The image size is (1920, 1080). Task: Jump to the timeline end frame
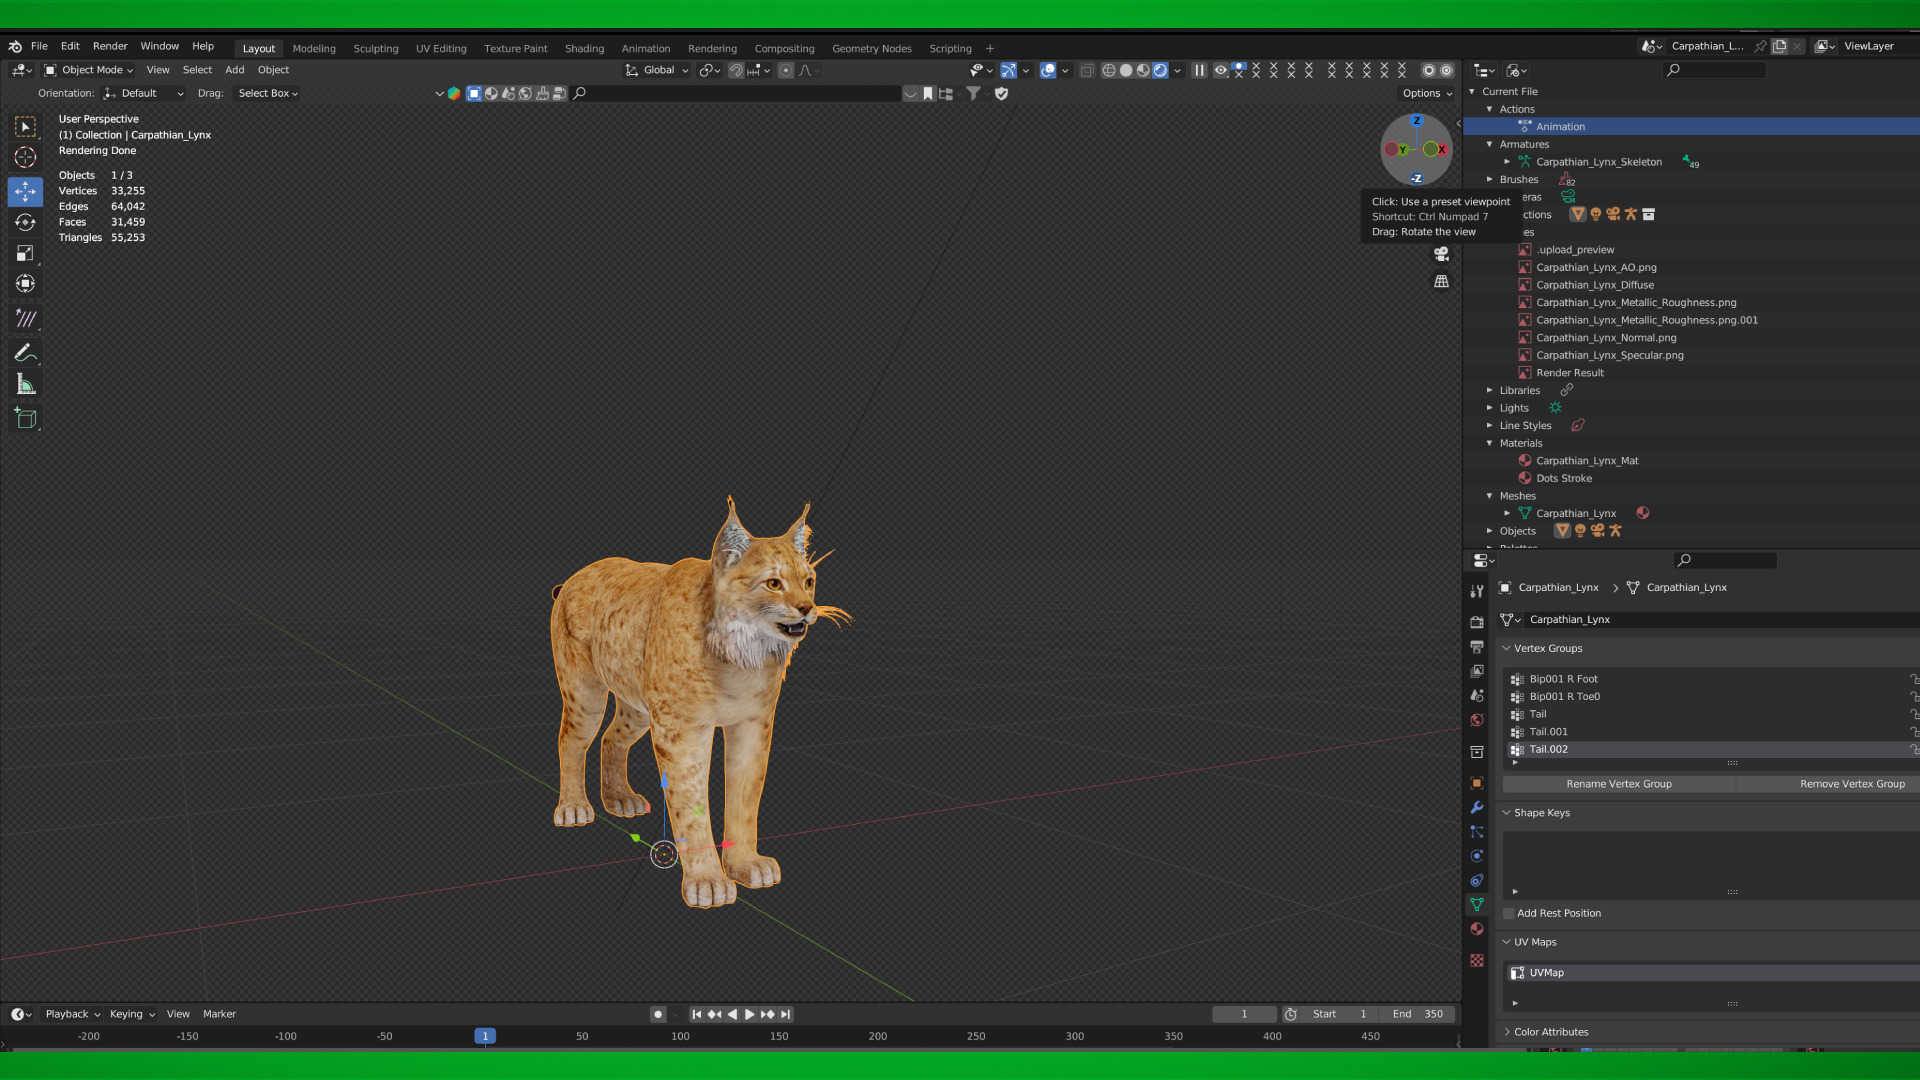tap(786, 1014)
